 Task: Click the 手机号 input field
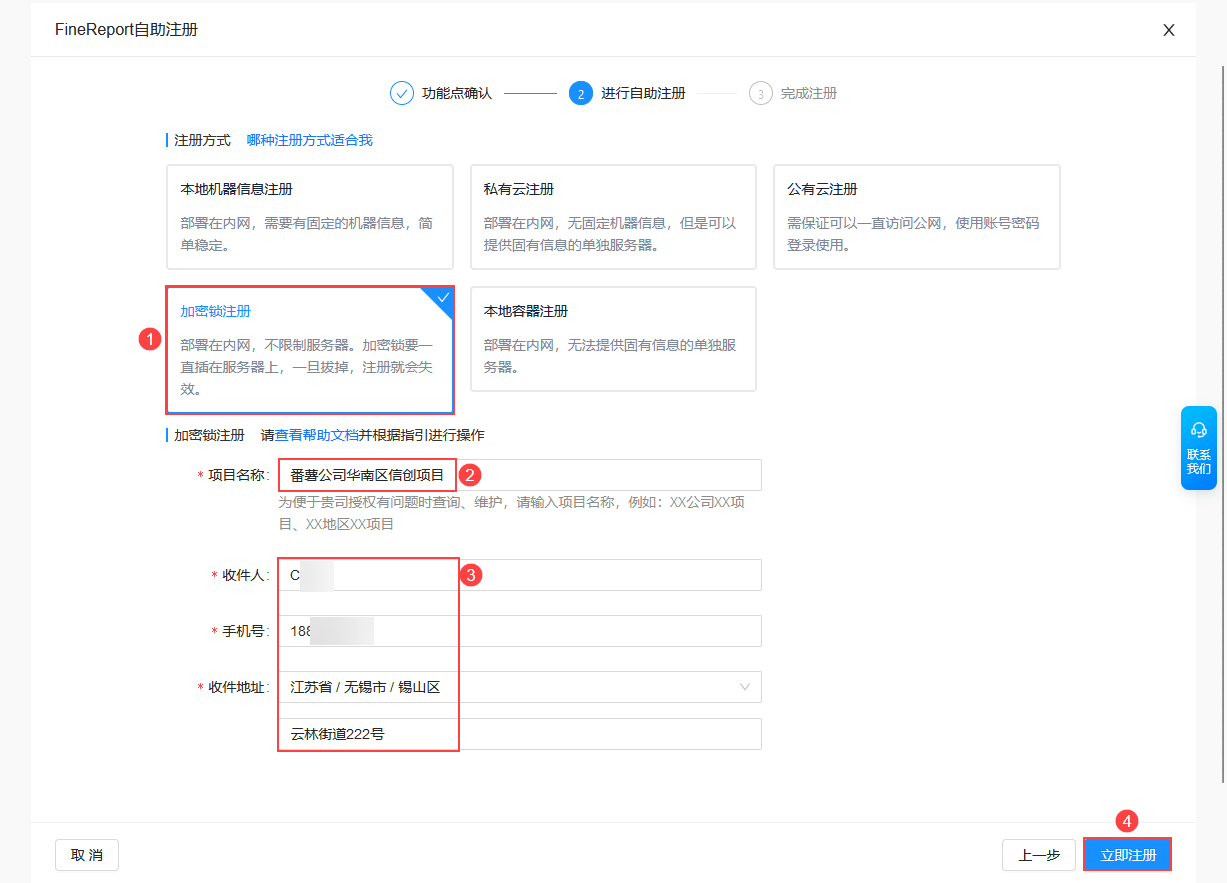[520, 631]
